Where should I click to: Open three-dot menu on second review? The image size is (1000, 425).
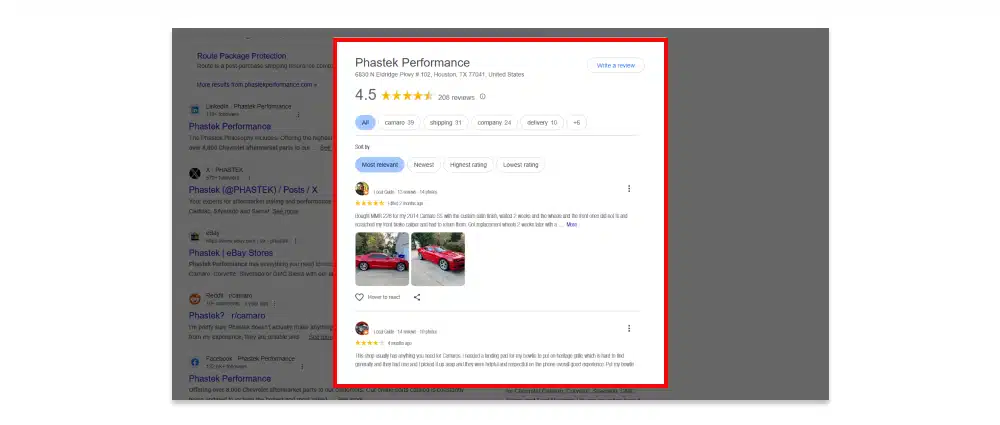pyautogui.click(x=628, y=328)
